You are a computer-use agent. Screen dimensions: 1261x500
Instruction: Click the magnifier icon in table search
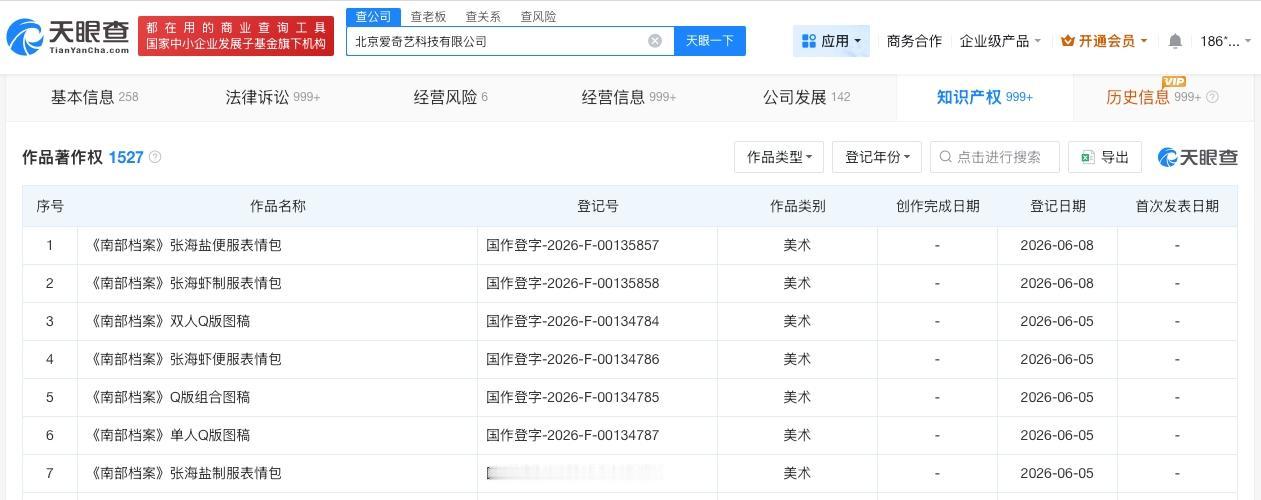point(945,157)
